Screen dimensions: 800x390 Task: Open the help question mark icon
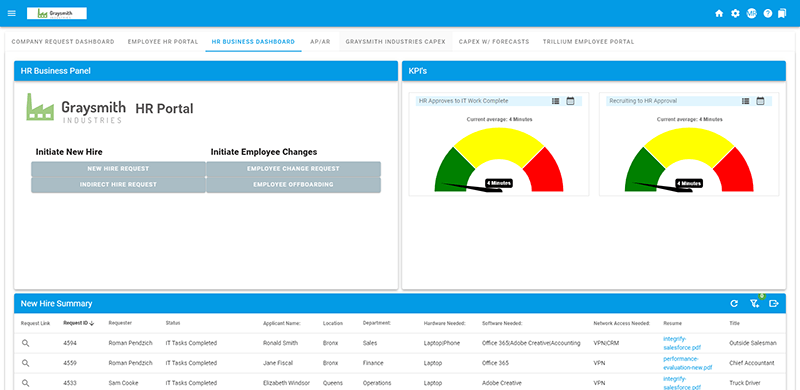768,14
